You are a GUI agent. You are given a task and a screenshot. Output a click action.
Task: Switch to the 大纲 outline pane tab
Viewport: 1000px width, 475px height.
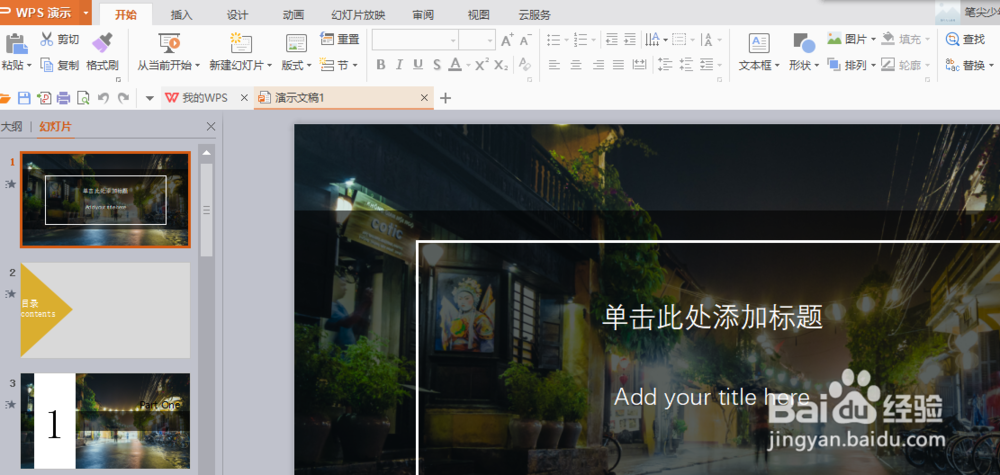(x=11, y=127)
